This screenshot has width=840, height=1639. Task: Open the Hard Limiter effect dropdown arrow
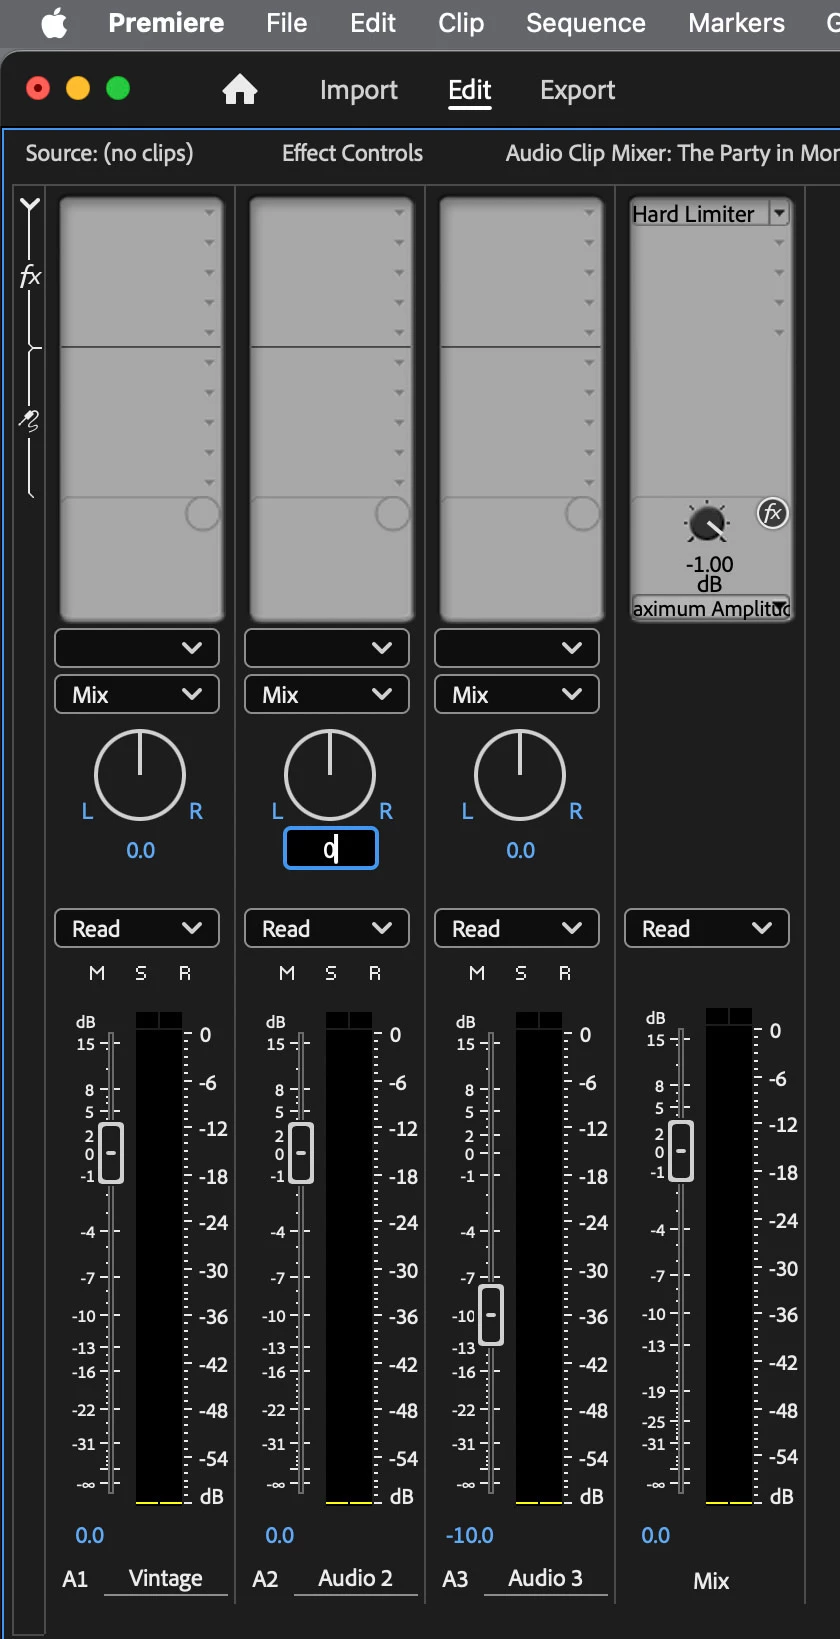[x=780, y=214]
